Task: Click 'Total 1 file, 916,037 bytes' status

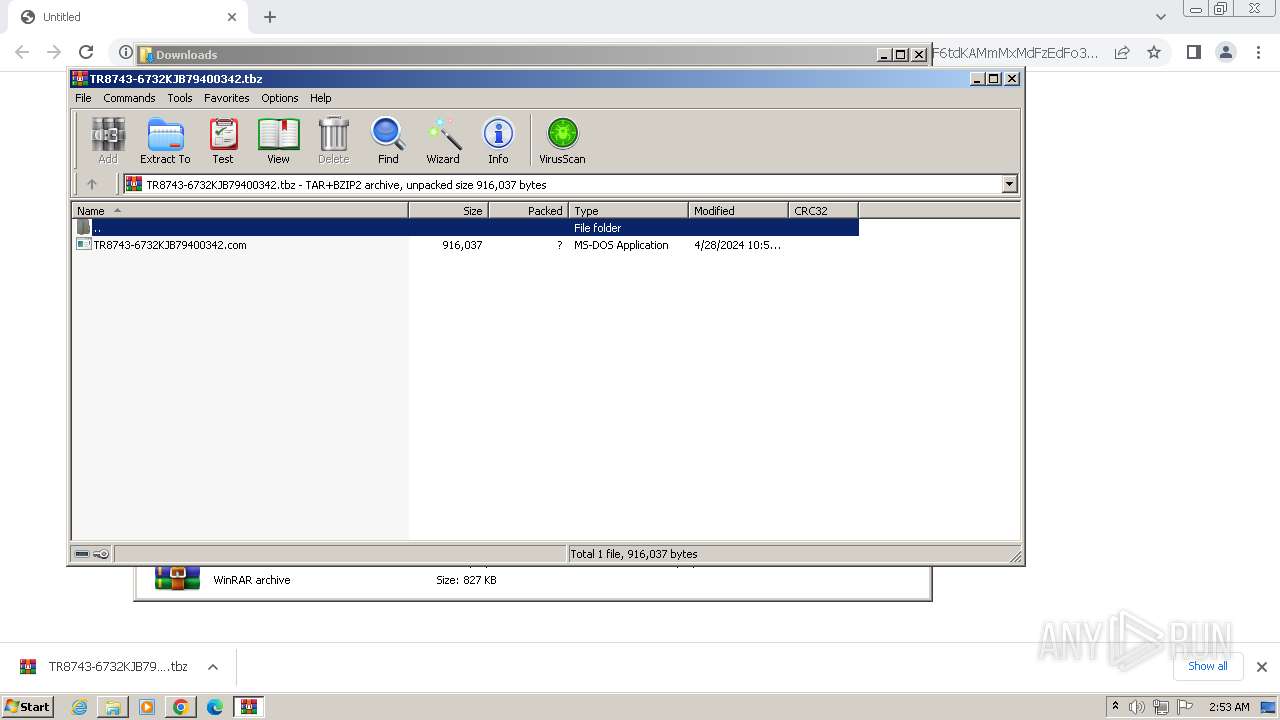Action: 634,553
